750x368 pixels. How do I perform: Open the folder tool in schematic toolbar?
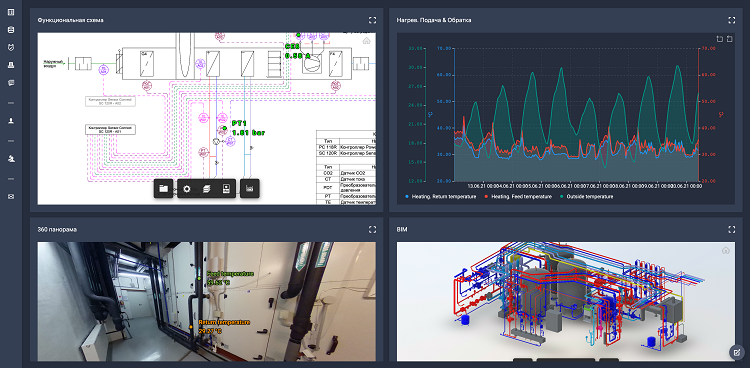[x=164, y=189]
